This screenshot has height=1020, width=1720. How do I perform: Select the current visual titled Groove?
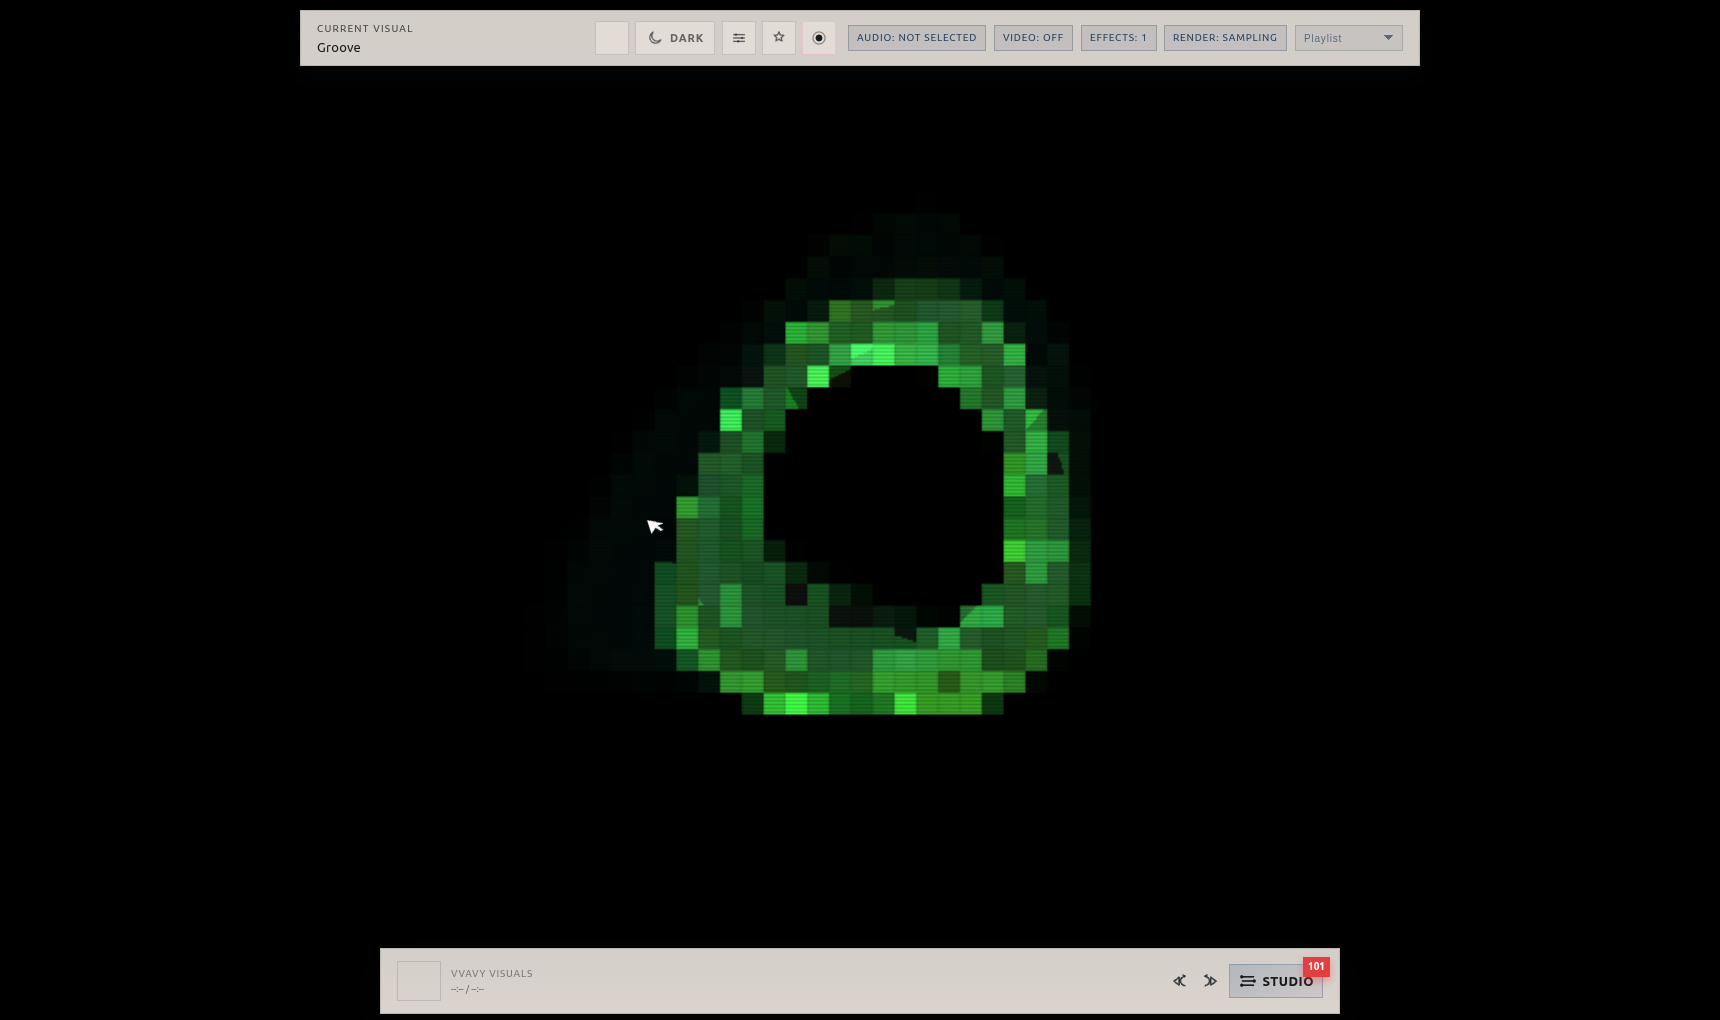(338, 47)
